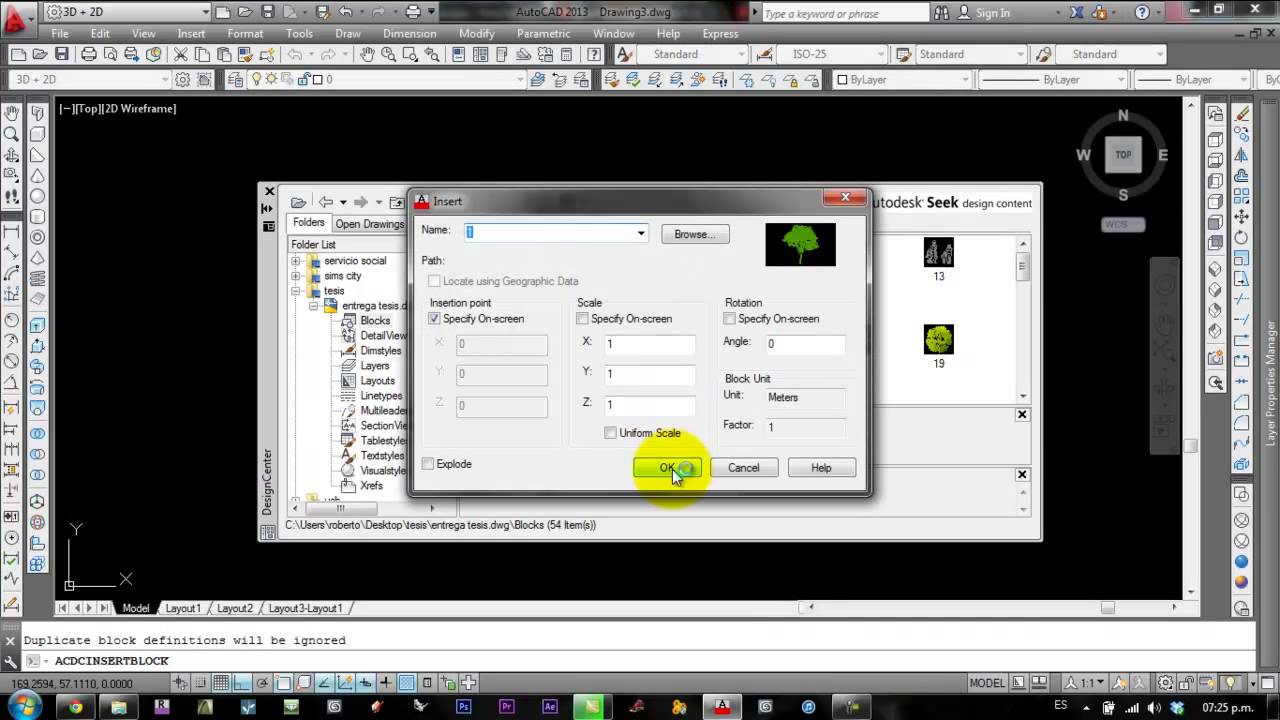
Task: Toggle Ortho Mode in the status bar
Action: (x=242, y=683)
